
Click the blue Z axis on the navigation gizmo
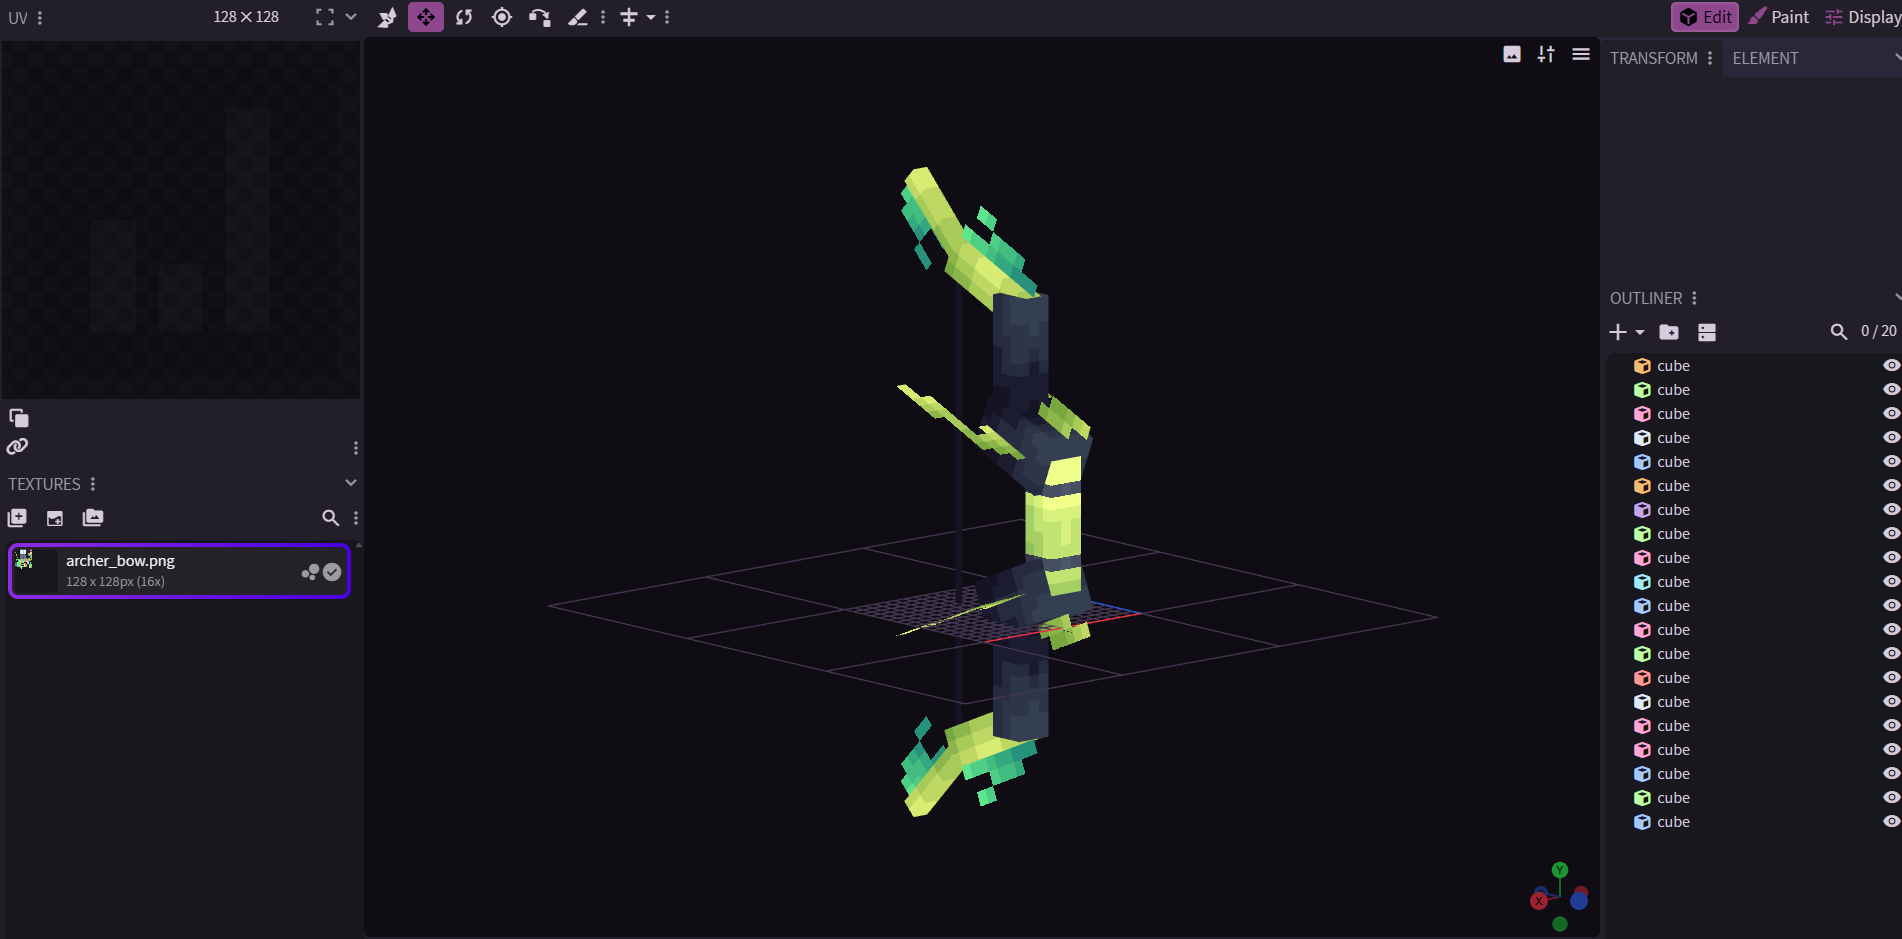(1579, 901)
